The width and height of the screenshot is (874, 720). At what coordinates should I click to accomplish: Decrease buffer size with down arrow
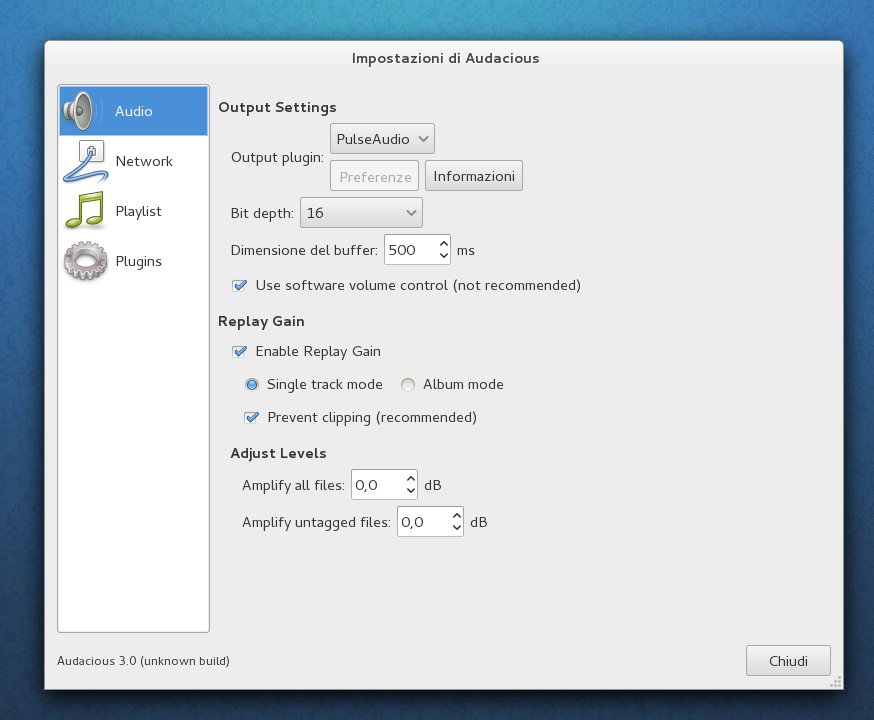pos(444,256)
